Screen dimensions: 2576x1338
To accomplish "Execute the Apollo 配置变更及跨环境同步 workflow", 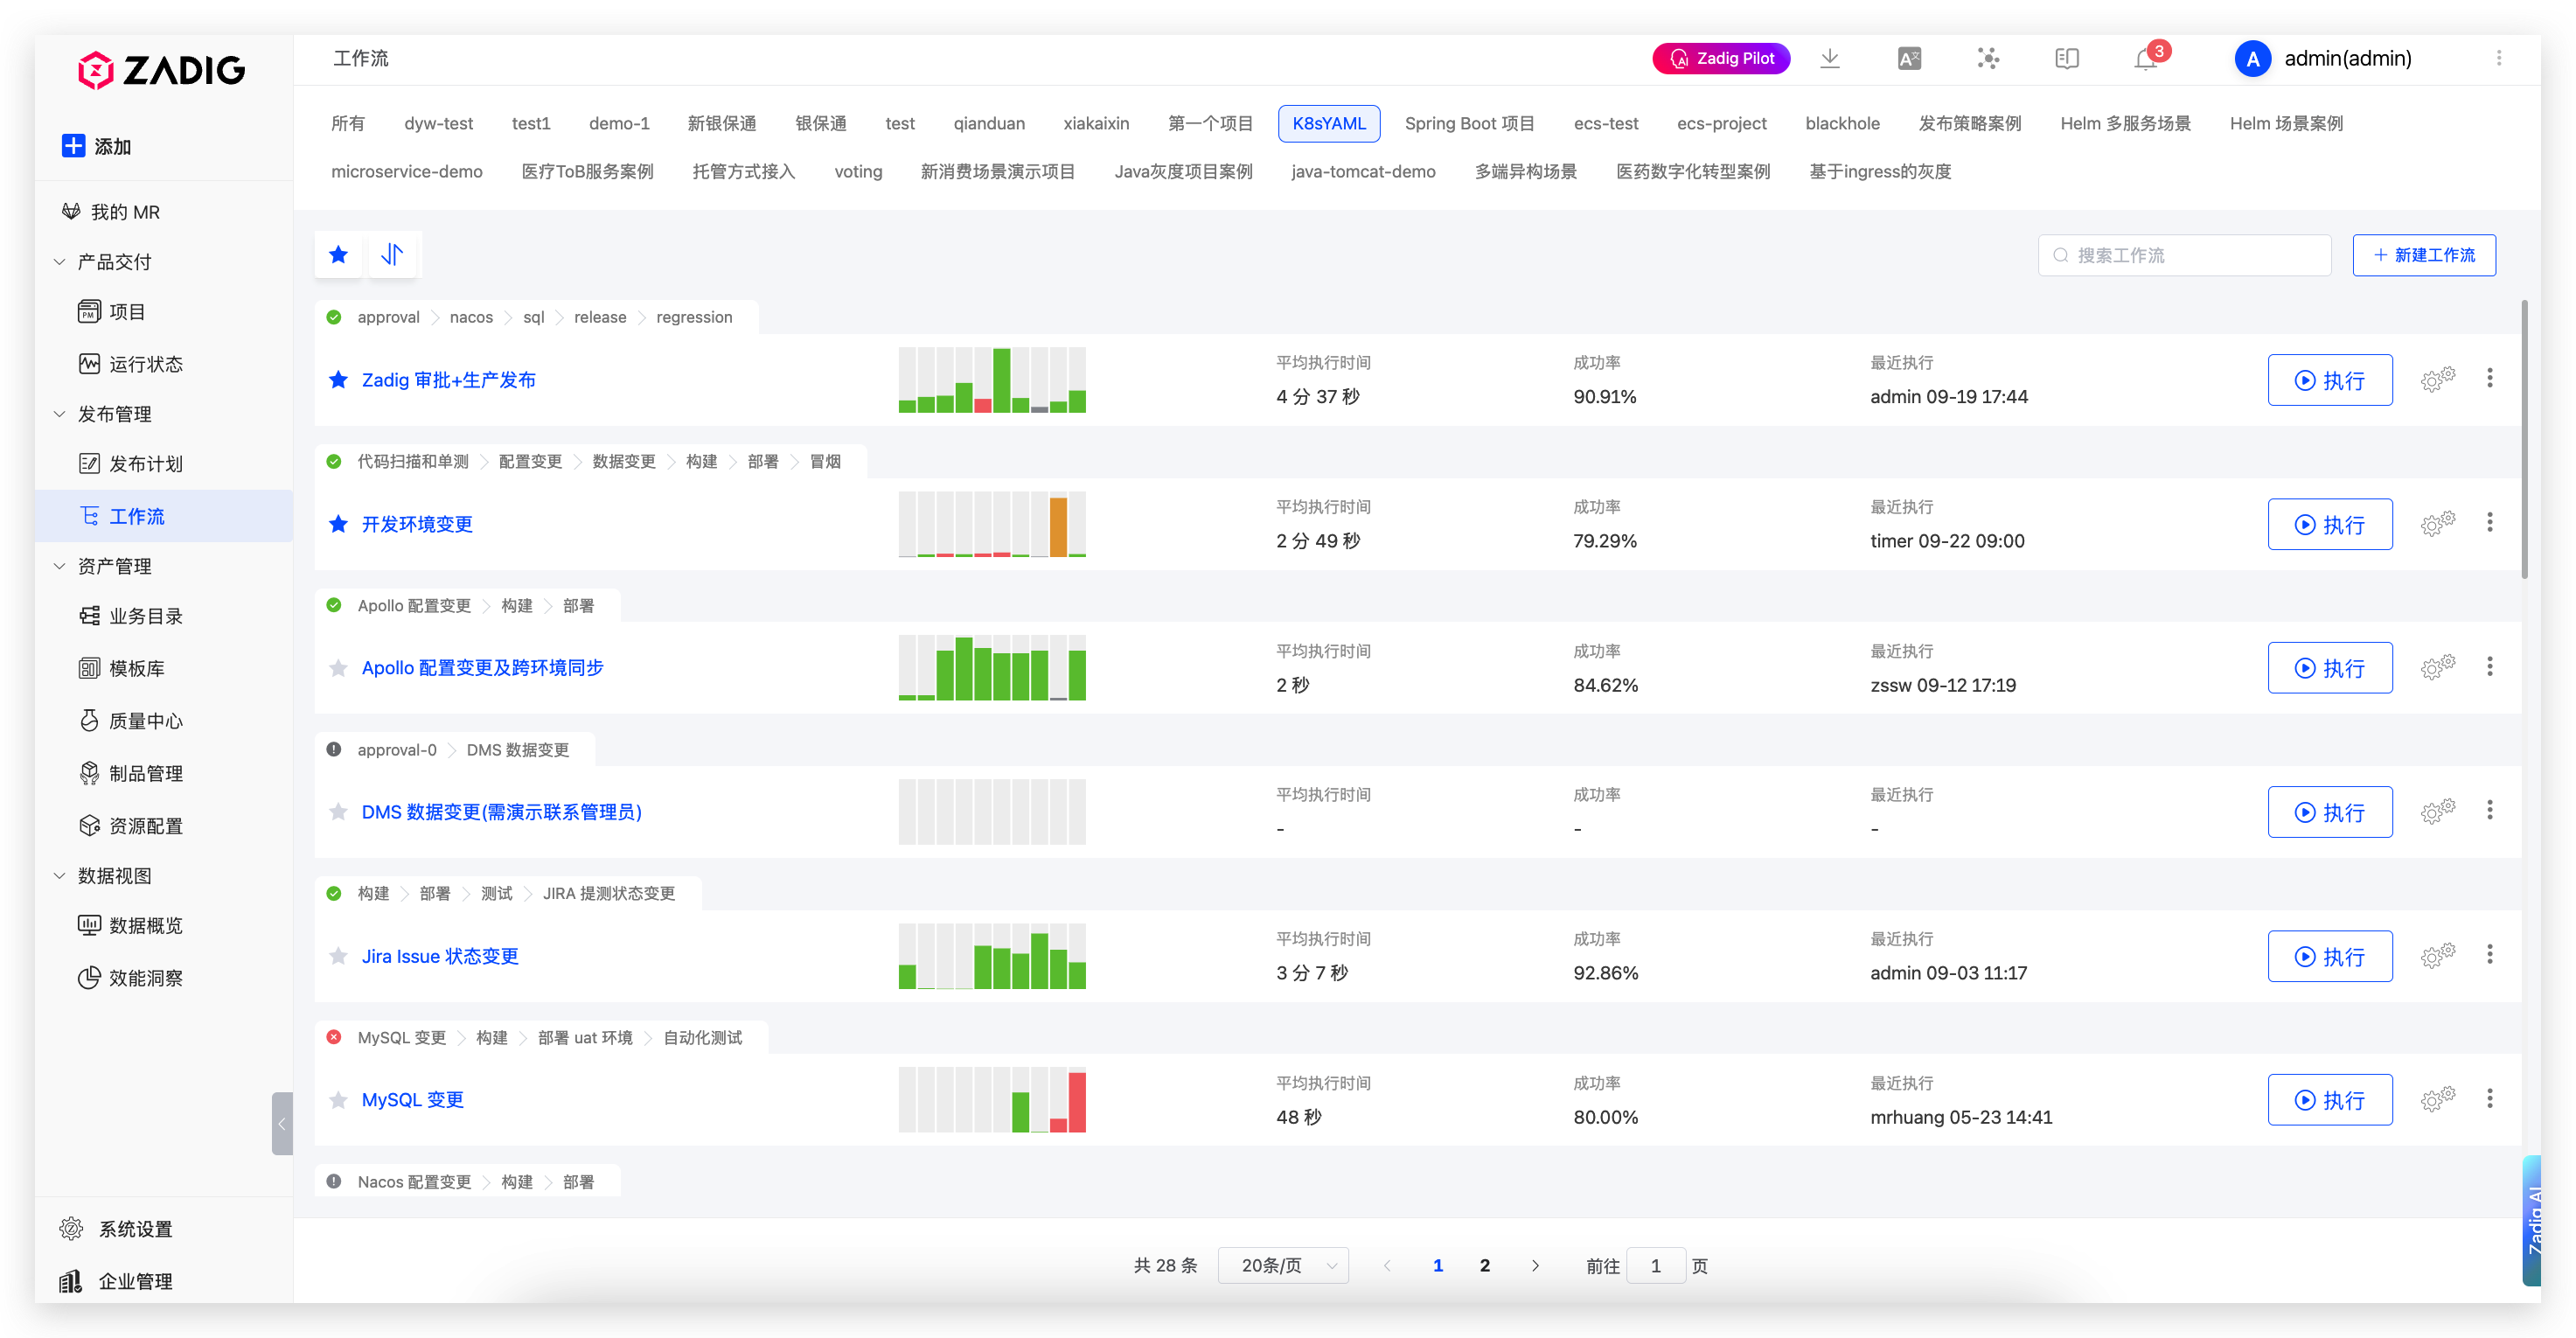I will [2329, 668].
